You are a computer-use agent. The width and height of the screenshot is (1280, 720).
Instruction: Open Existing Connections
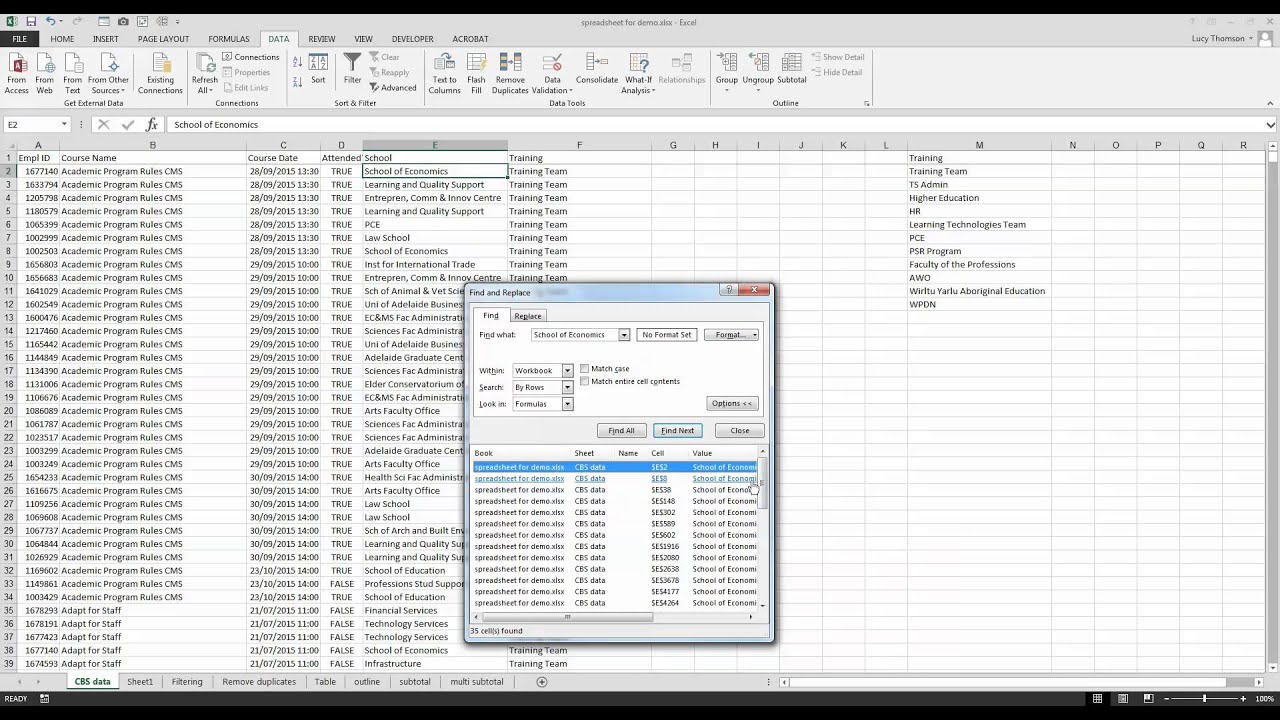click(160, 73)
